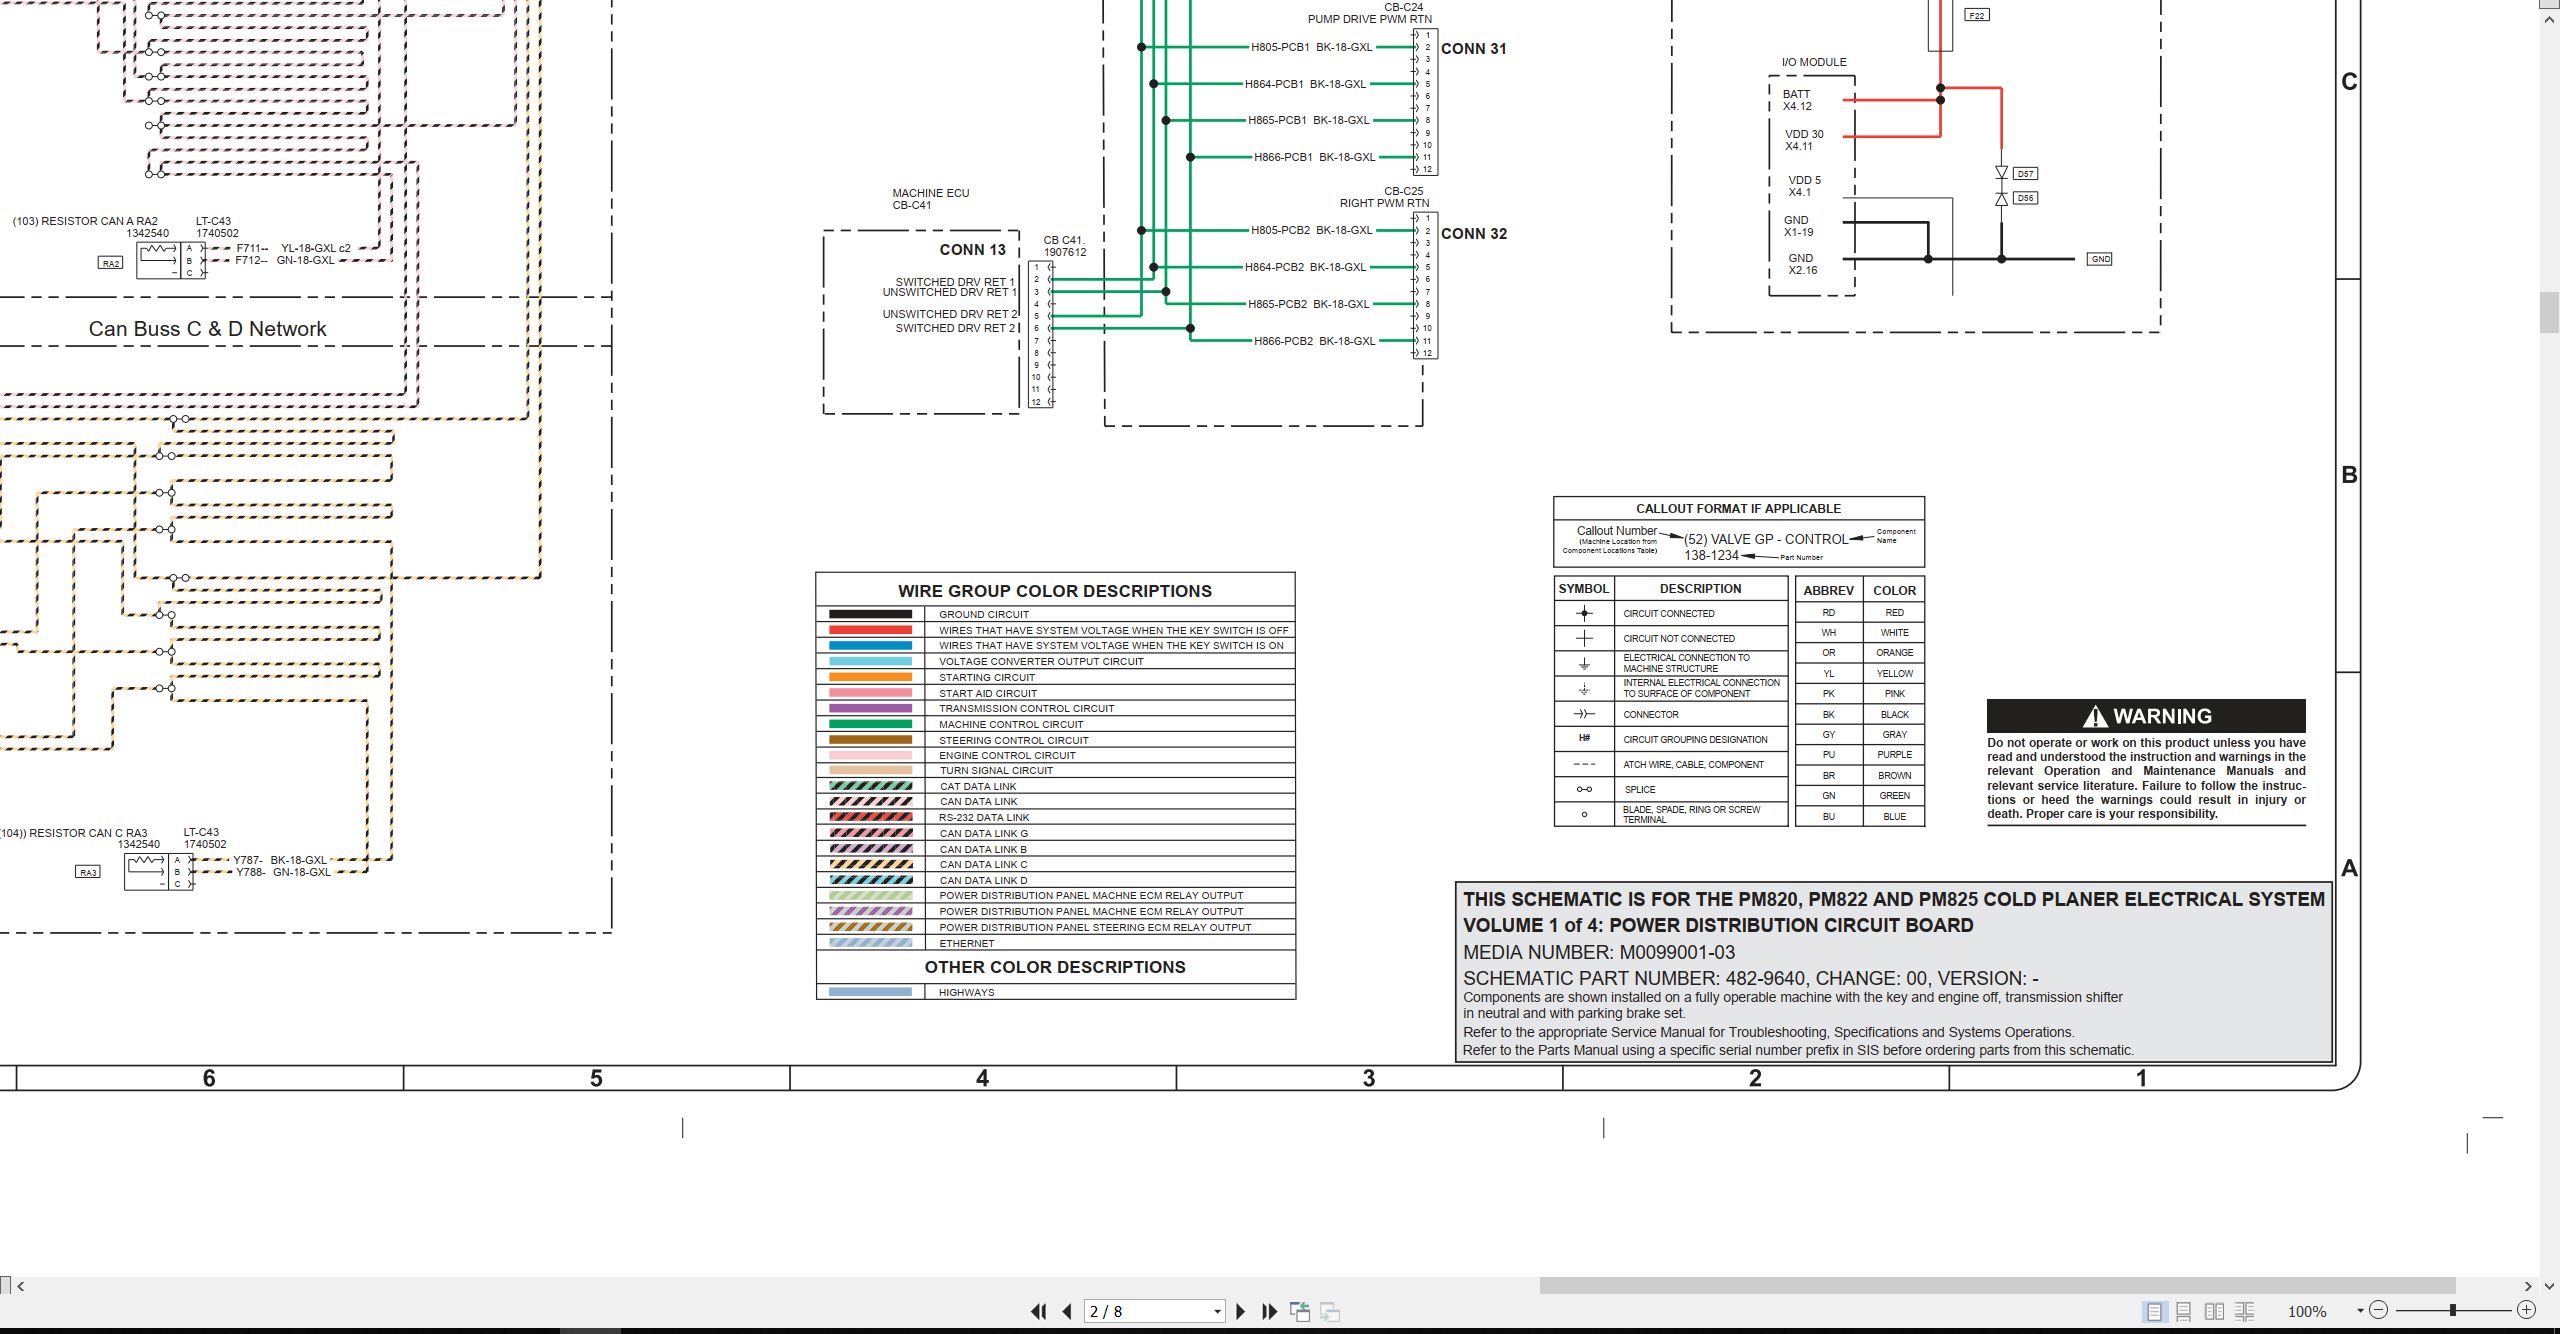Click the HIGHWAYS legend entry
The height and width of the screenshot is (1334, 2560).
coord(1055,992)
